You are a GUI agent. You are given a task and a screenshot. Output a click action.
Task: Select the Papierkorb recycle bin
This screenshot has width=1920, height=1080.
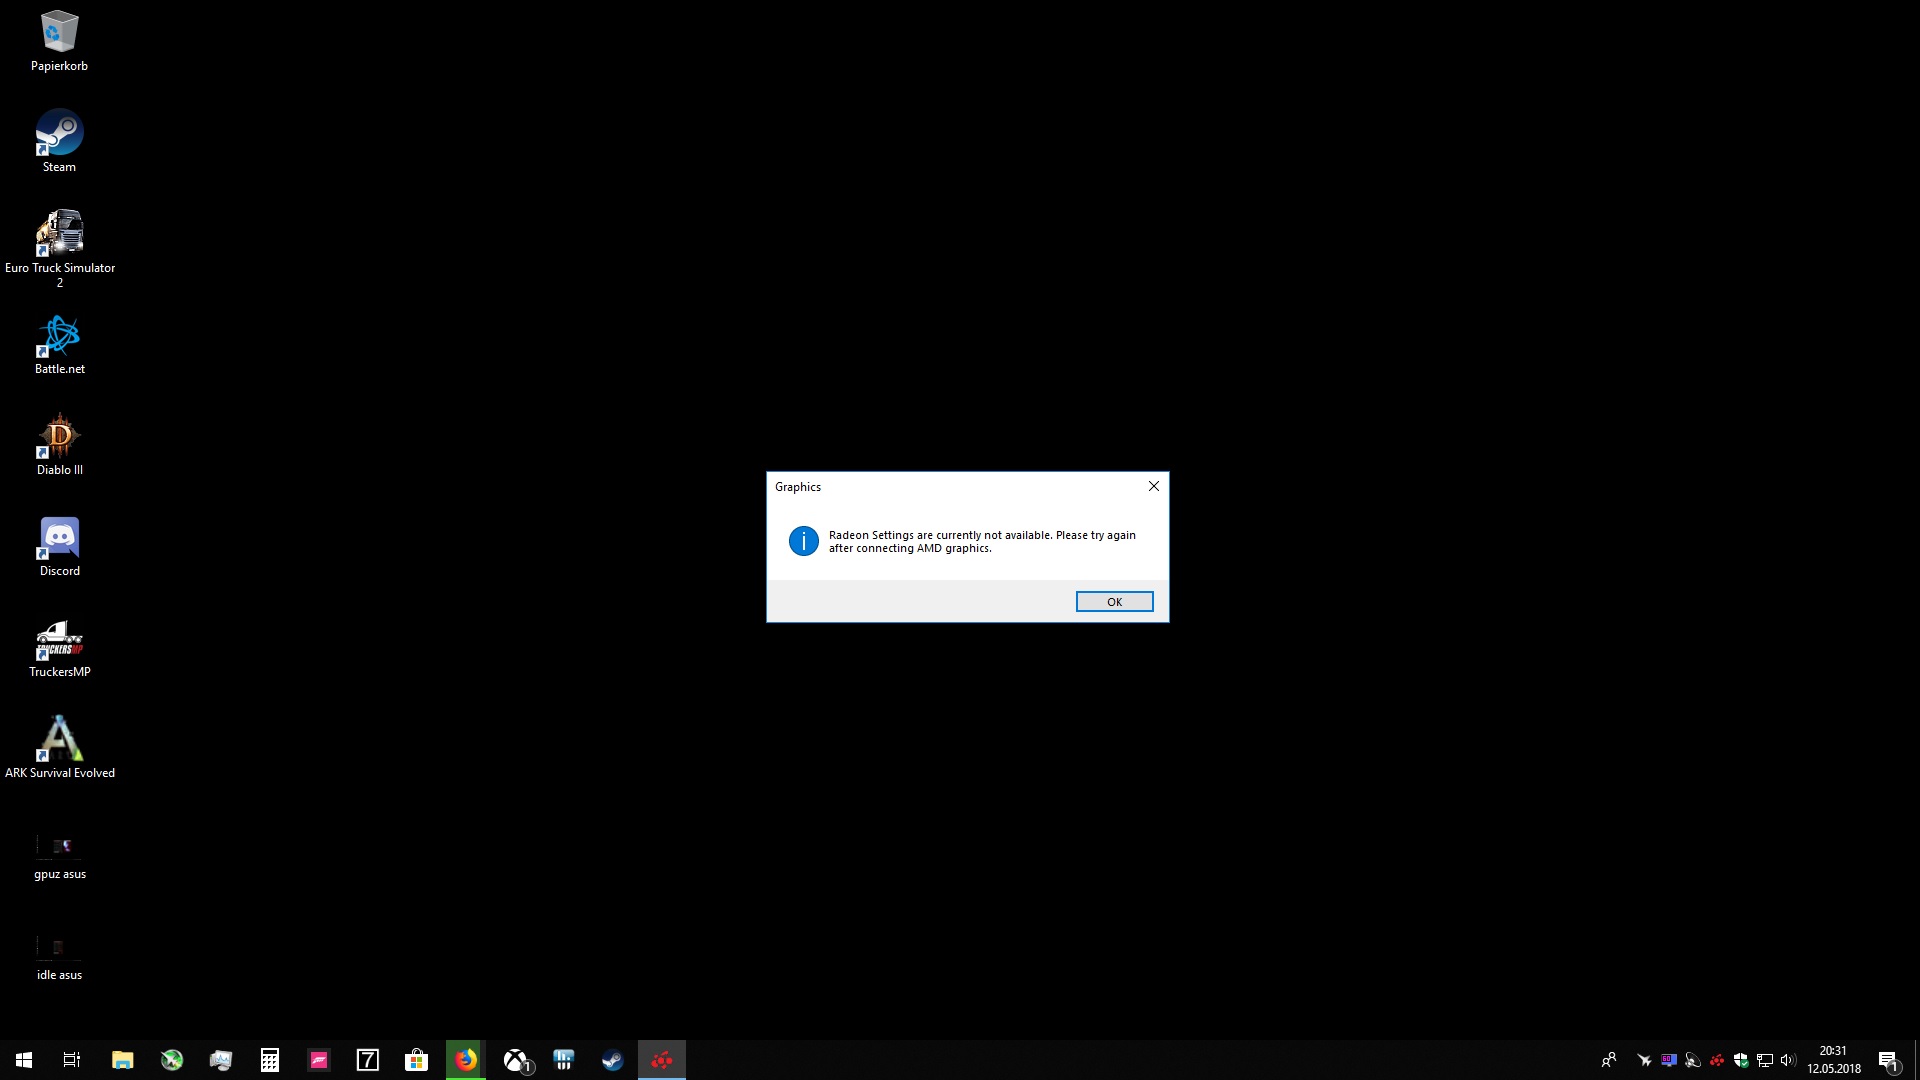(59, 33)
